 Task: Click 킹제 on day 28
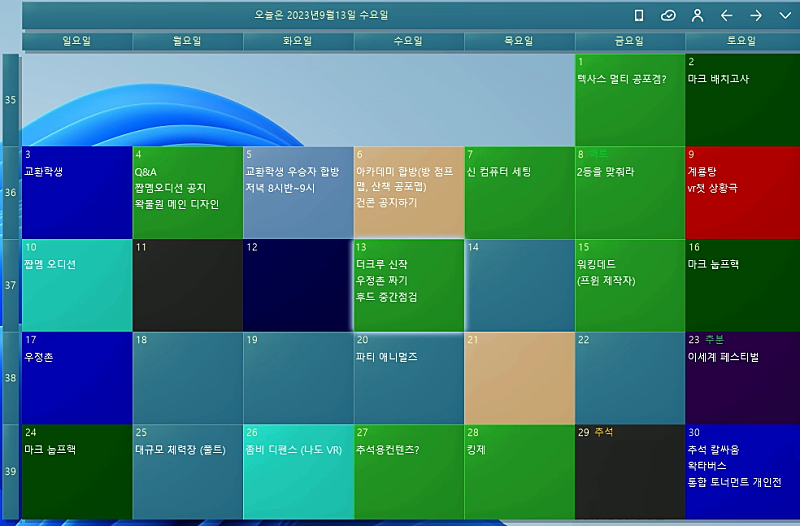476,450
